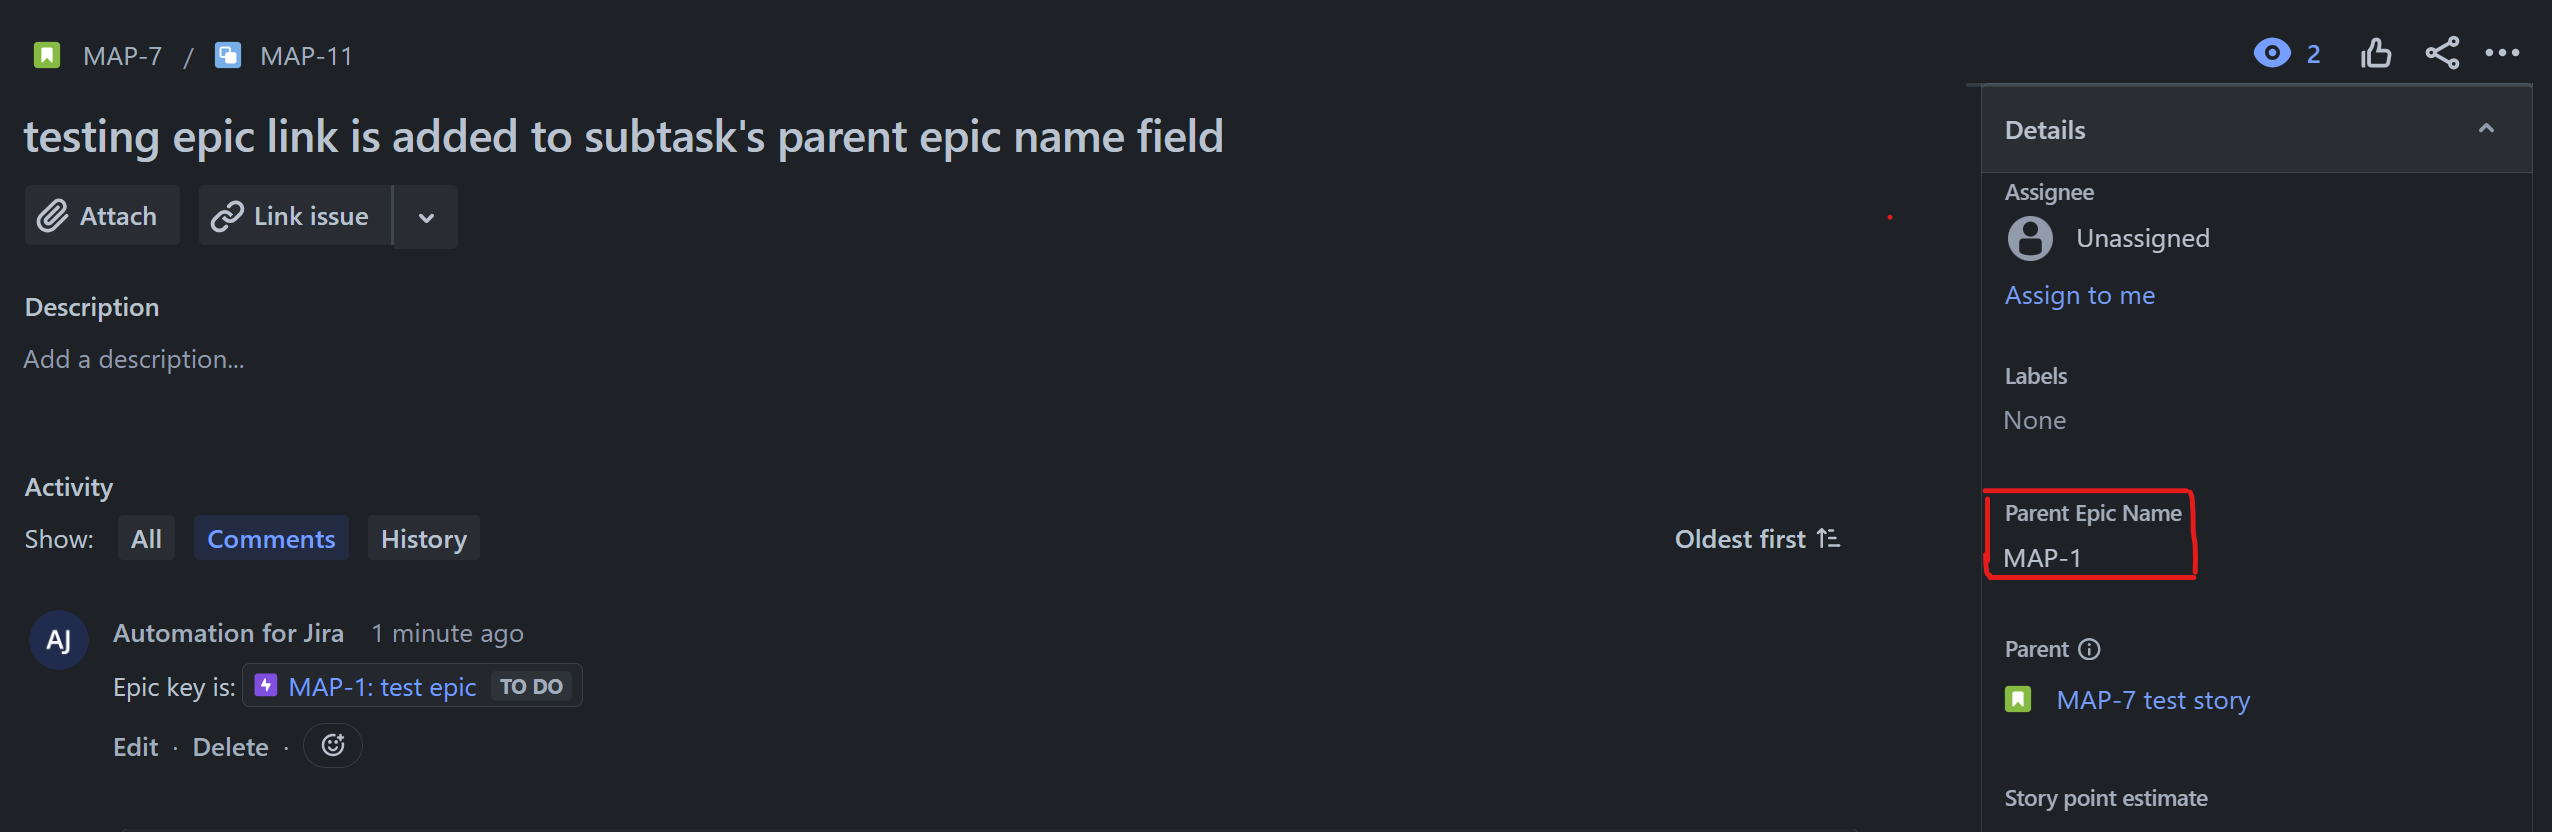Toggle watching via the eye icon

[2274, 53]
